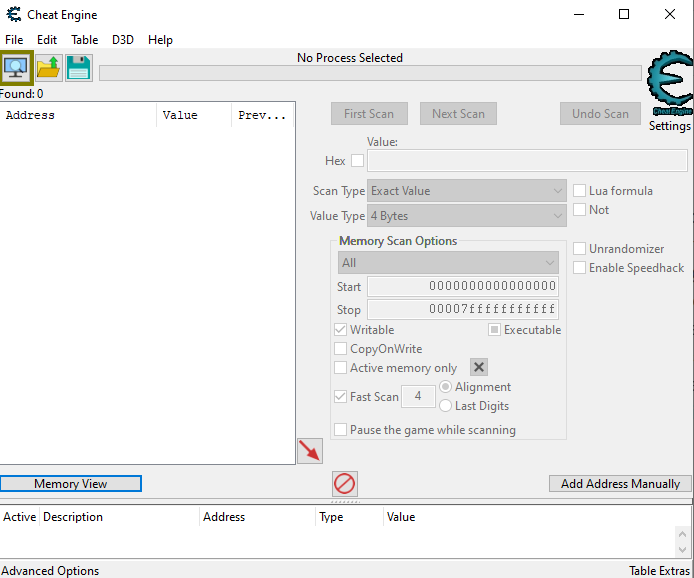This screenshot has width=694, height=578.
Task: Click the X icon beside Active memory only
Action: coord(479,368)
